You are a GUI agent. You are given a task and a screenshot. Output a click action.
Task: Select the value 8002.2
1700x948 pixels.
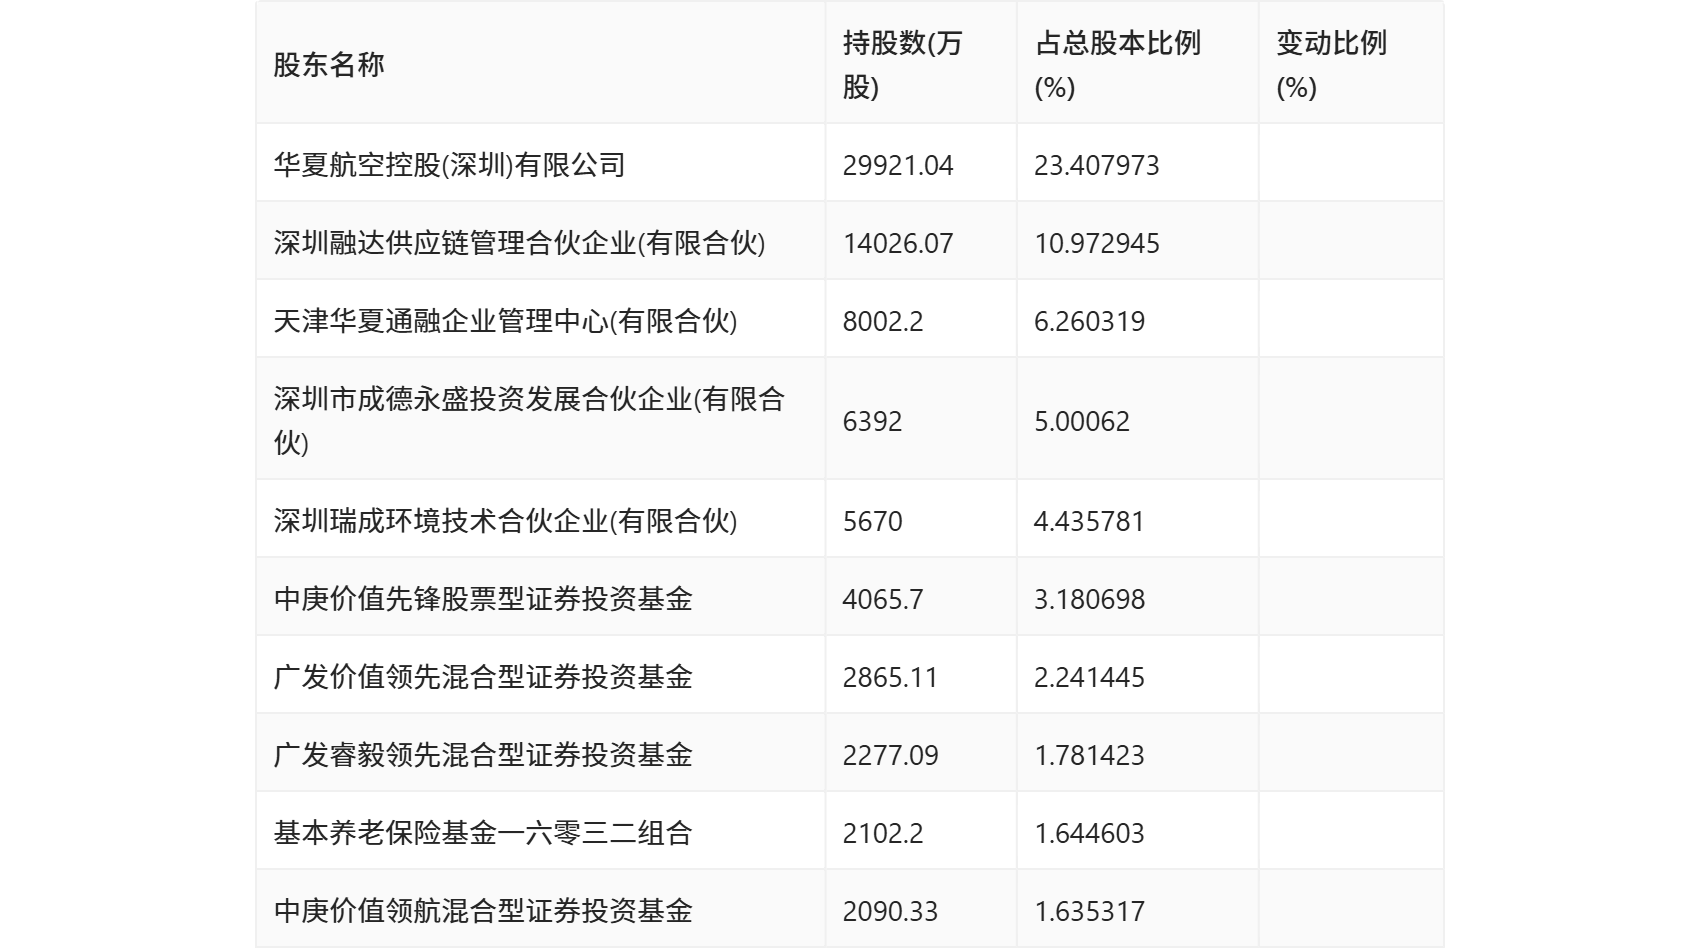(883, 321)
